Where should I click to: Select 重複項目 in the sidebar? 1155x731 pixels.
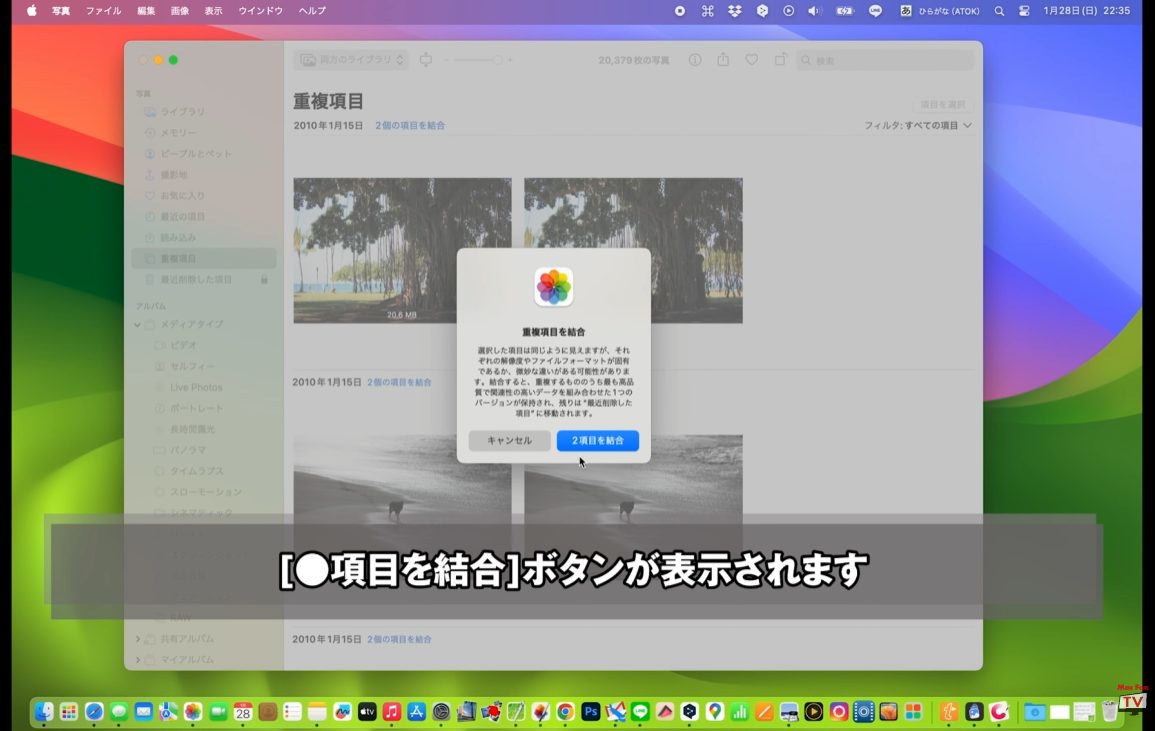[204, 259]
